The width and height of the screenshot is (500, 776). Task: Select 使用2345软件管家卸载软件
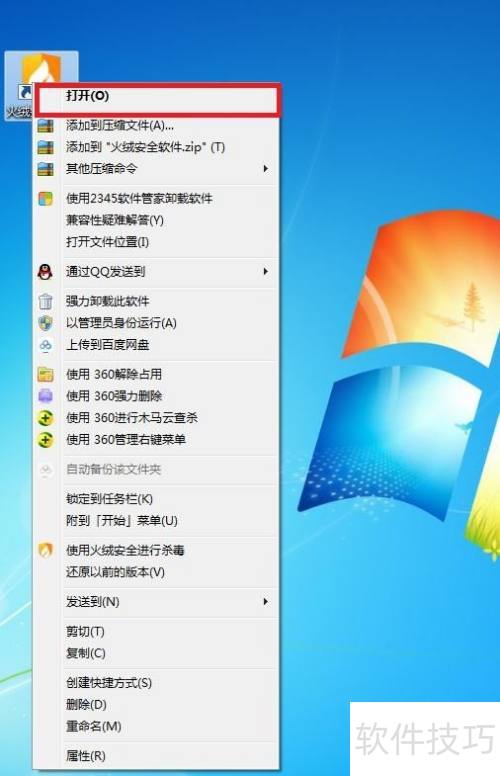pyautogui.click(x=156, y=199)
